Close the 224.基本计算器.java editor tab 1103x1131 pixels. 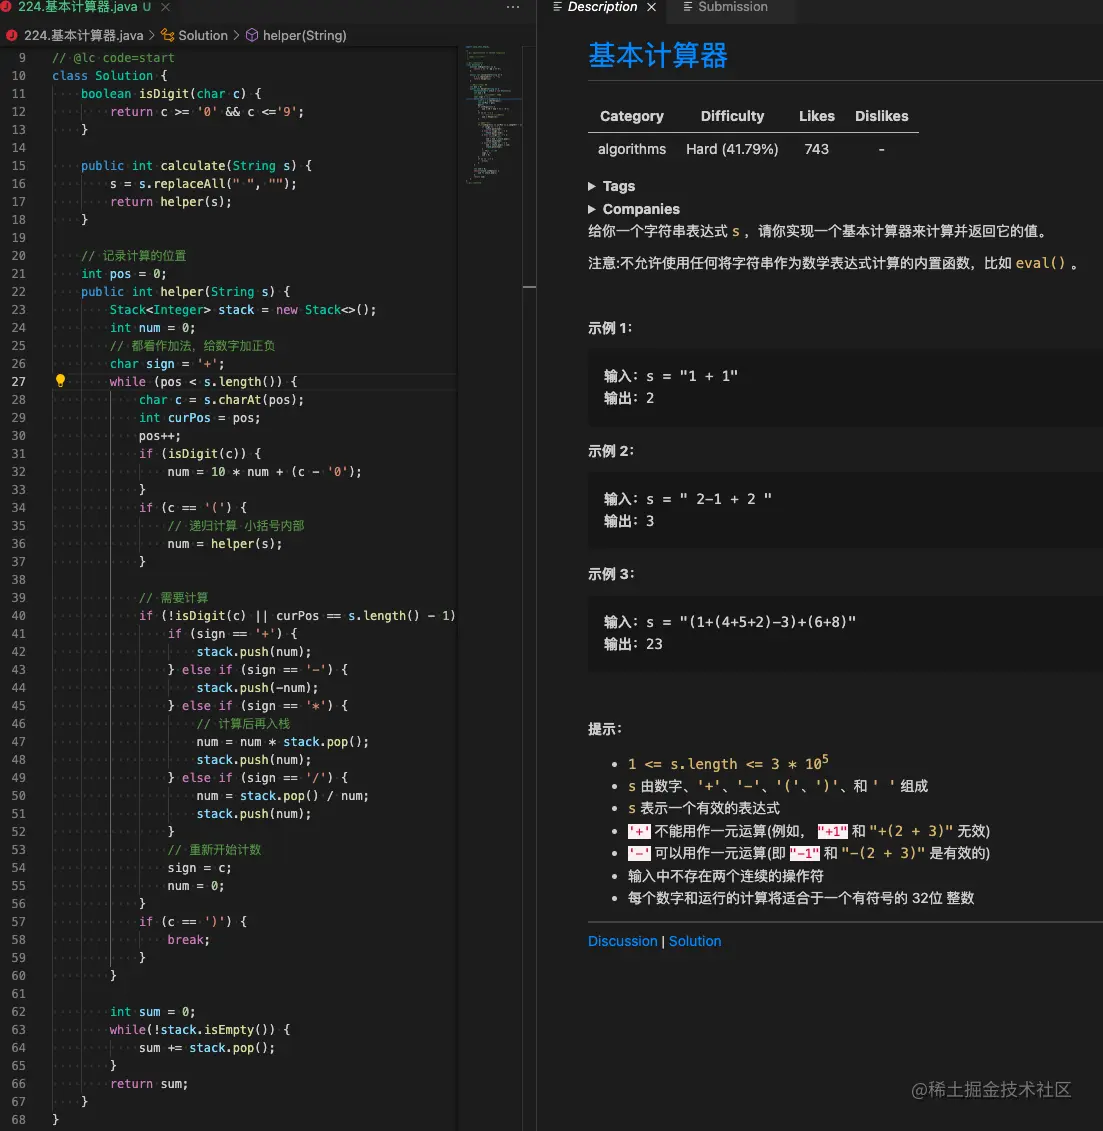[x=165, y=6]
